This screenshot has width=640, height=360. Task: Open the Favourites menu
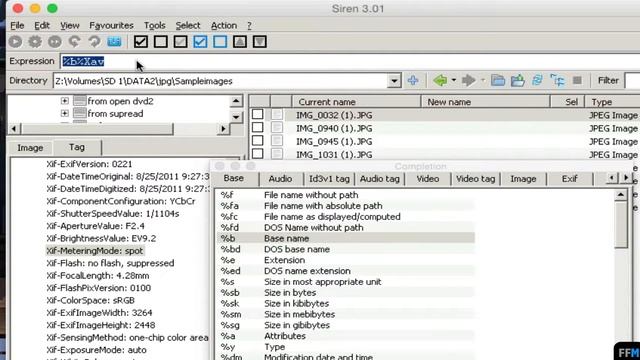pyautogui.click(x=111, y=25)
